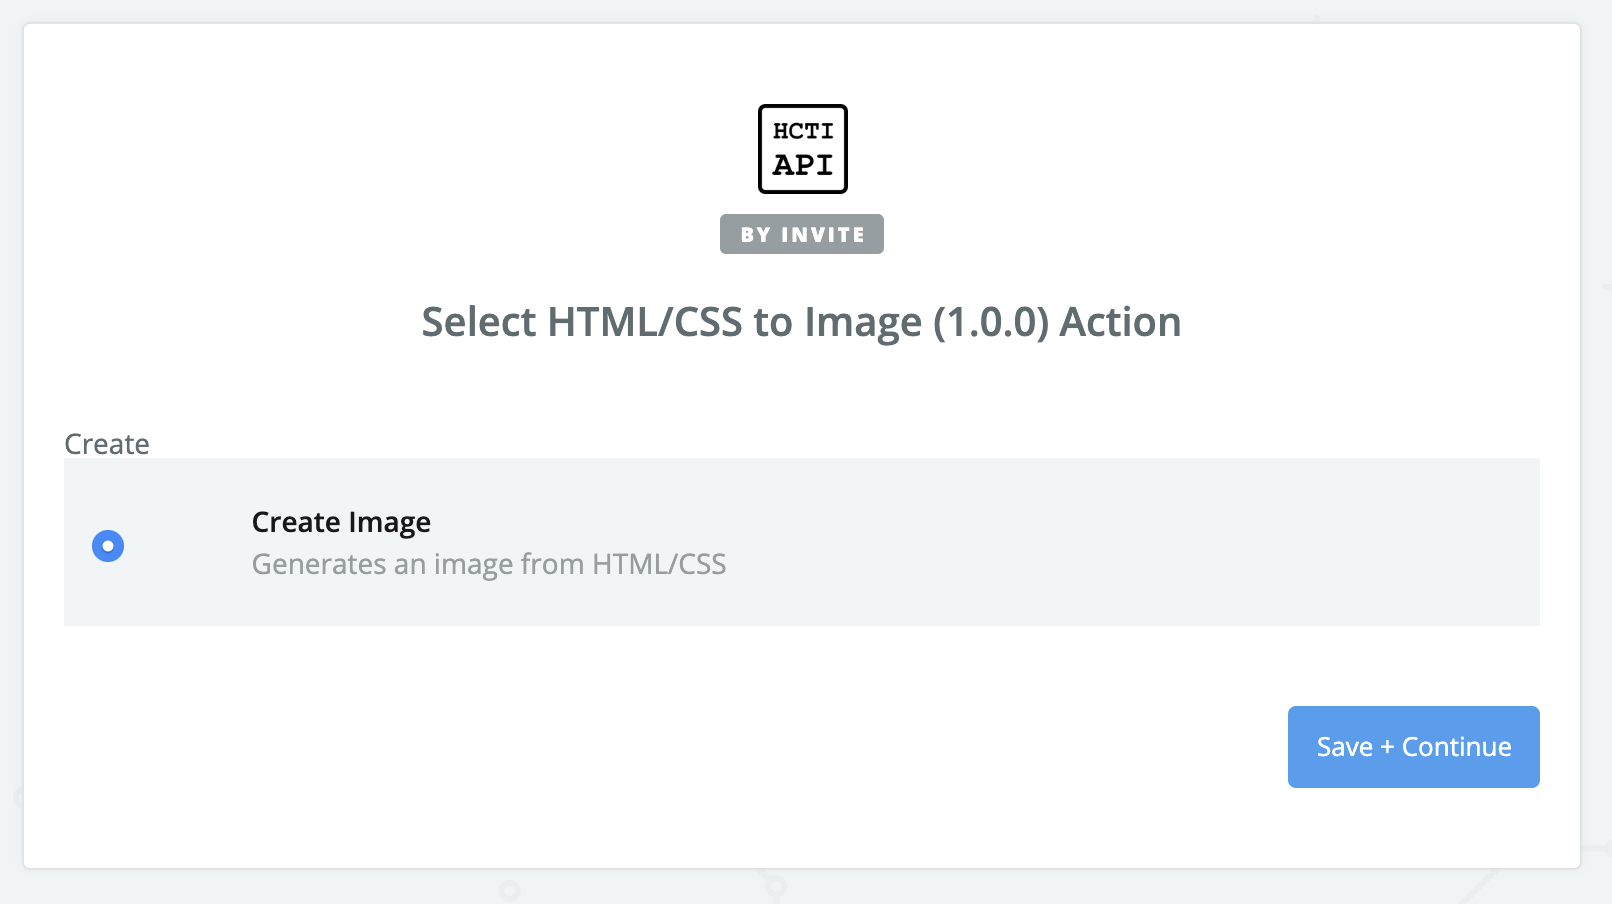Click the "Create Image" action title
This screenshot has height=904, width=1612.
(341, 522)
